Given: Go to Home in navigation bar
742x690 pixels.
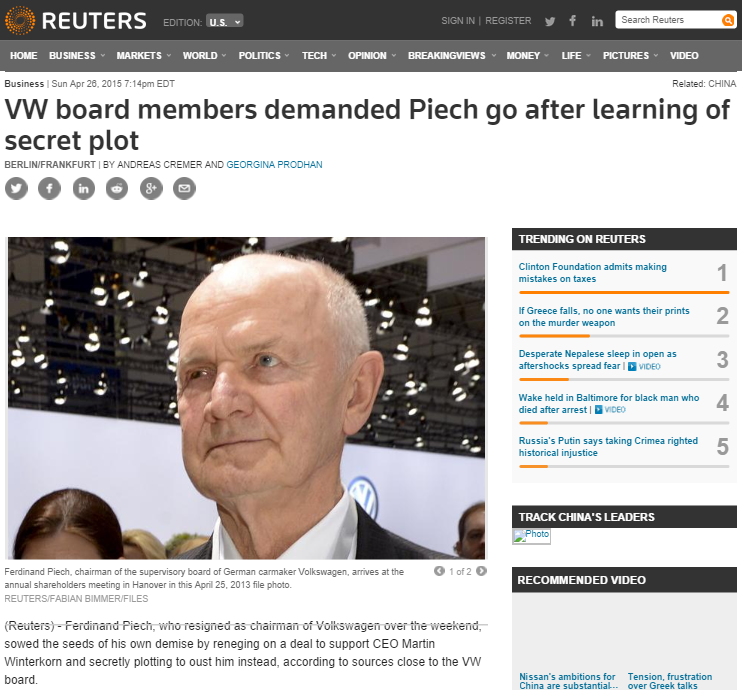Looking at the screenshot, I should pos(24,55).
